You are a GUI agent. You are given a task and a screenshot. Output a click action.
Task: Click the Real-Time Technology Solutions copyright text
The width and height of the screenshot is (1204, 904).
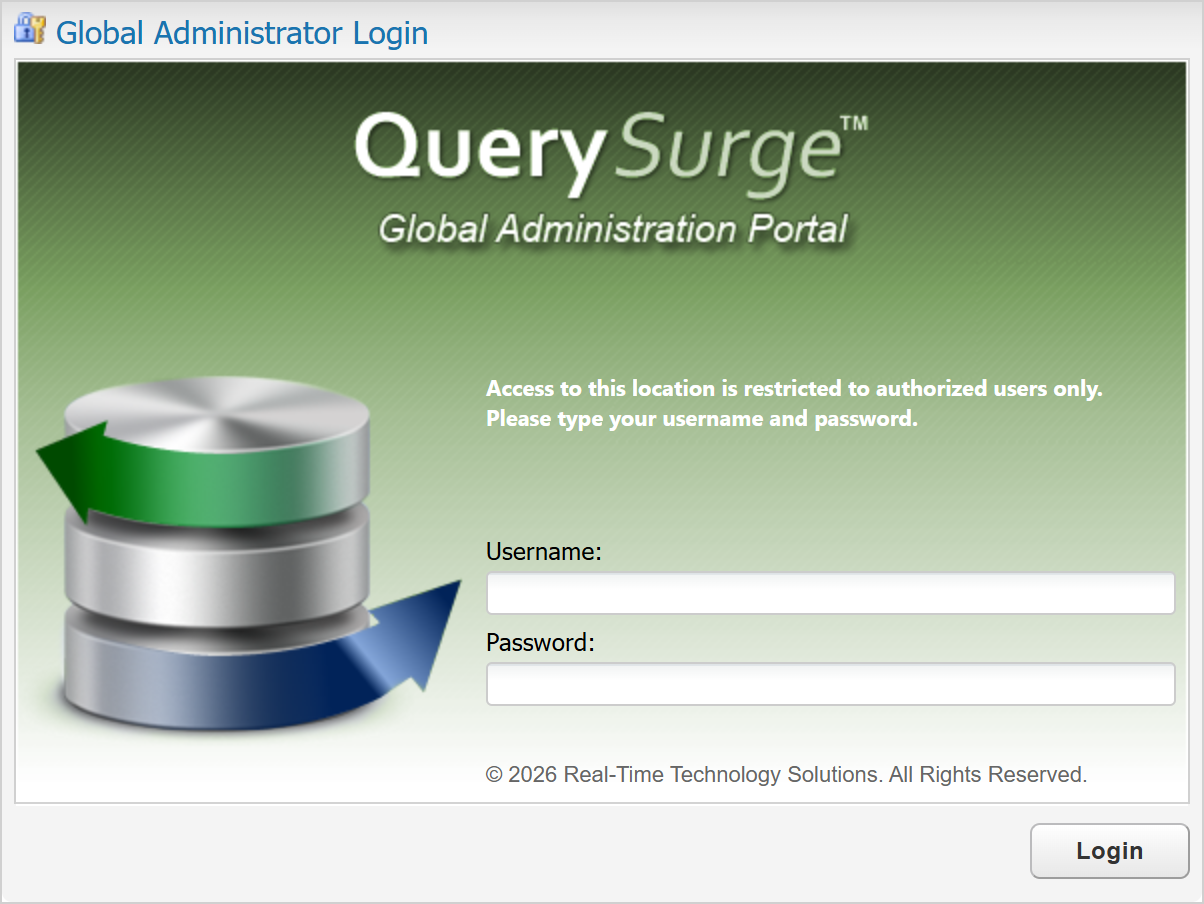786,774
